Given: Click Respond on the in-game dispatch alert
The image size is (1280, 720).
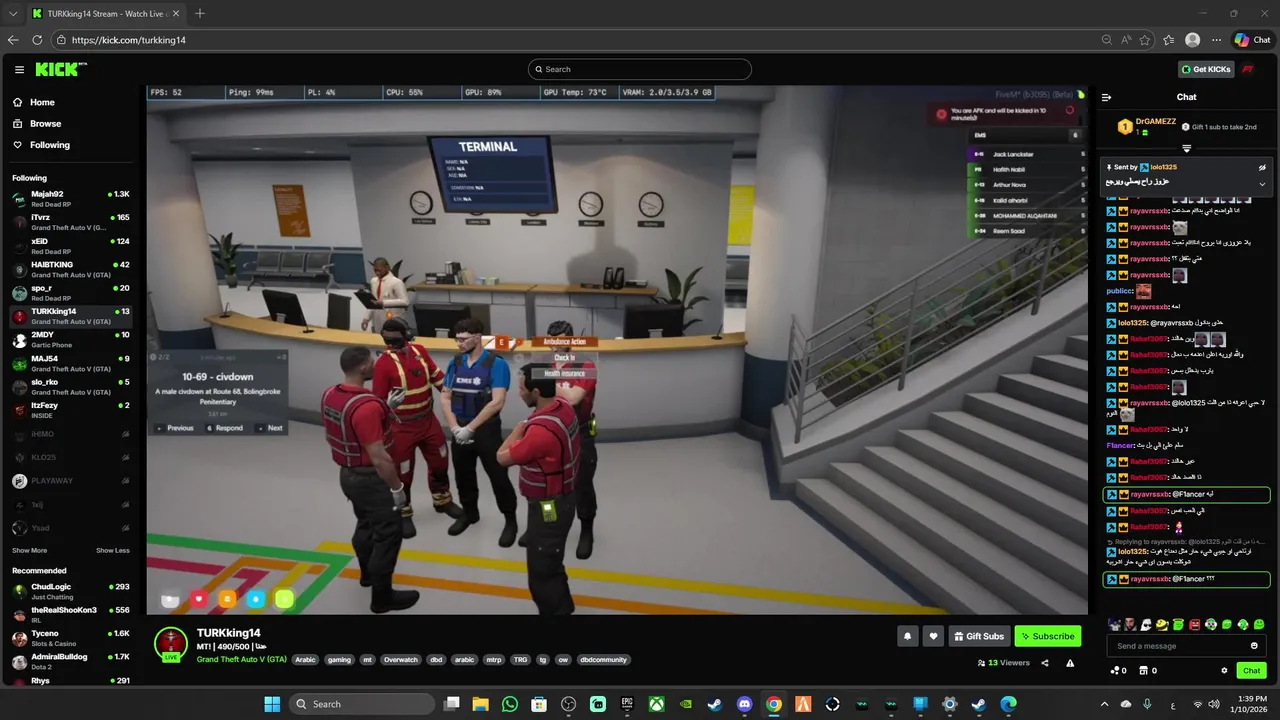Looking at the screenshot, I should coord(224,428).
